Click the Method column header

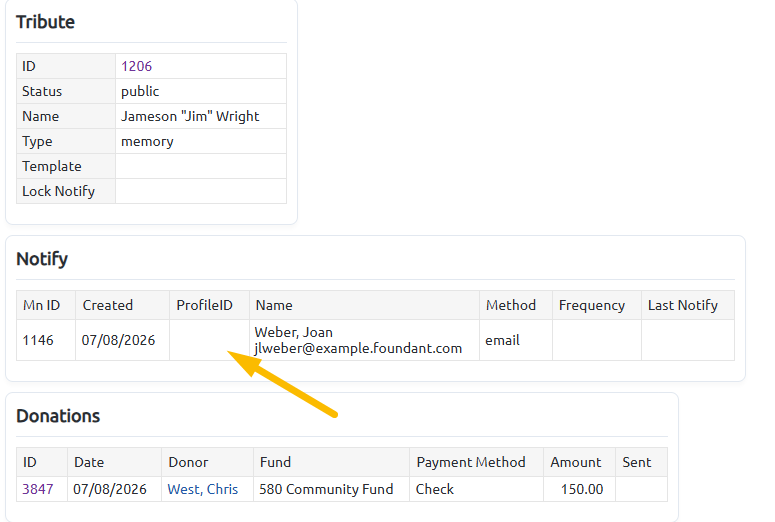tap(516, 305)
